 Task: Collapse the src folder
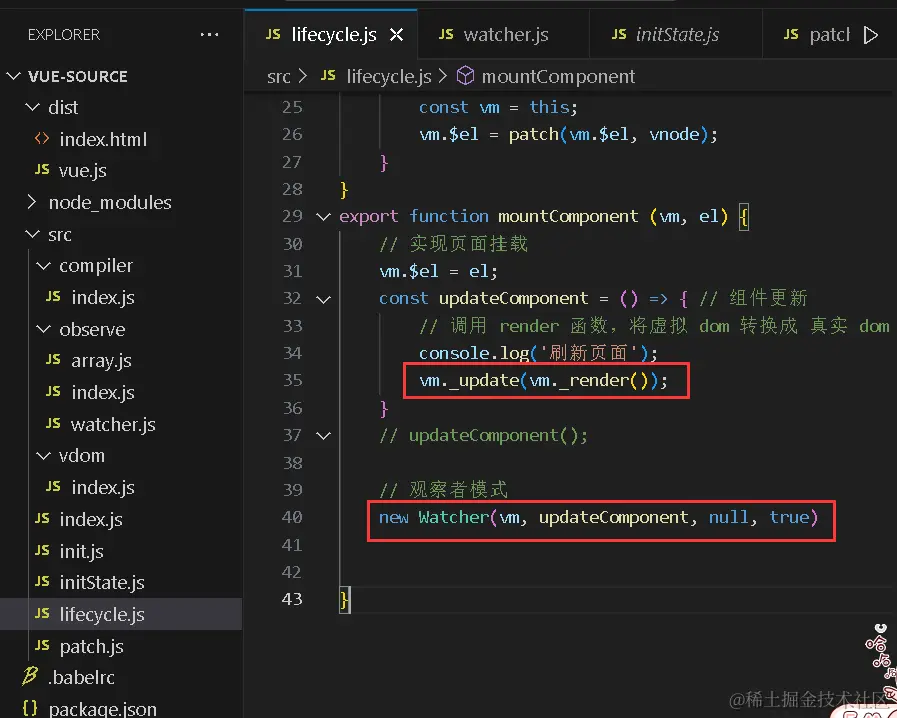pos(33,234)
